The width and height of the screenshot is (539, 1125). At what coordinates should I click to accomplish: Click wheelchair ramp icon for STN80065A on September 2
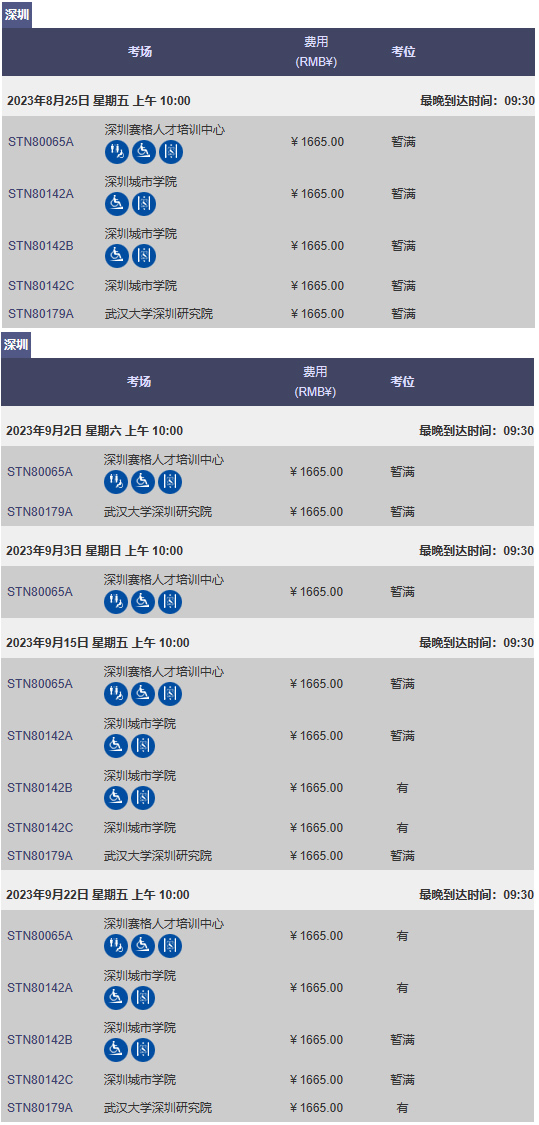pyautogui.click(x=143, y=482)
